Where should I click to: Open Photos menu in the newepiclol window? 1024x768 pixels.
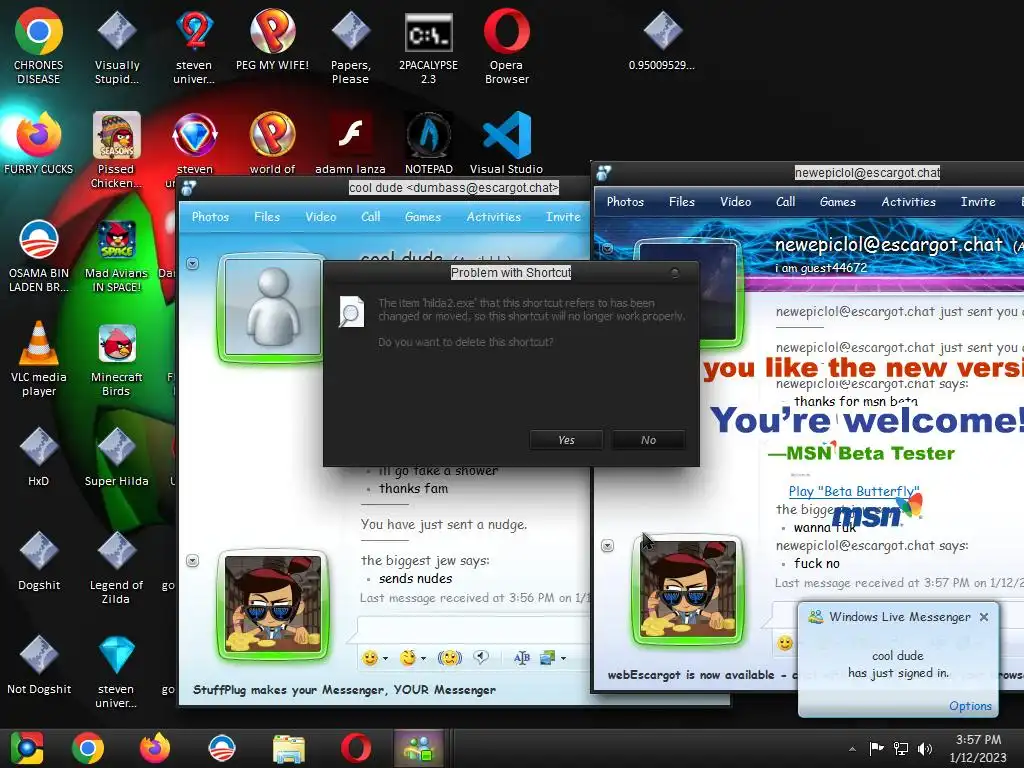click(x=625, y=202)
